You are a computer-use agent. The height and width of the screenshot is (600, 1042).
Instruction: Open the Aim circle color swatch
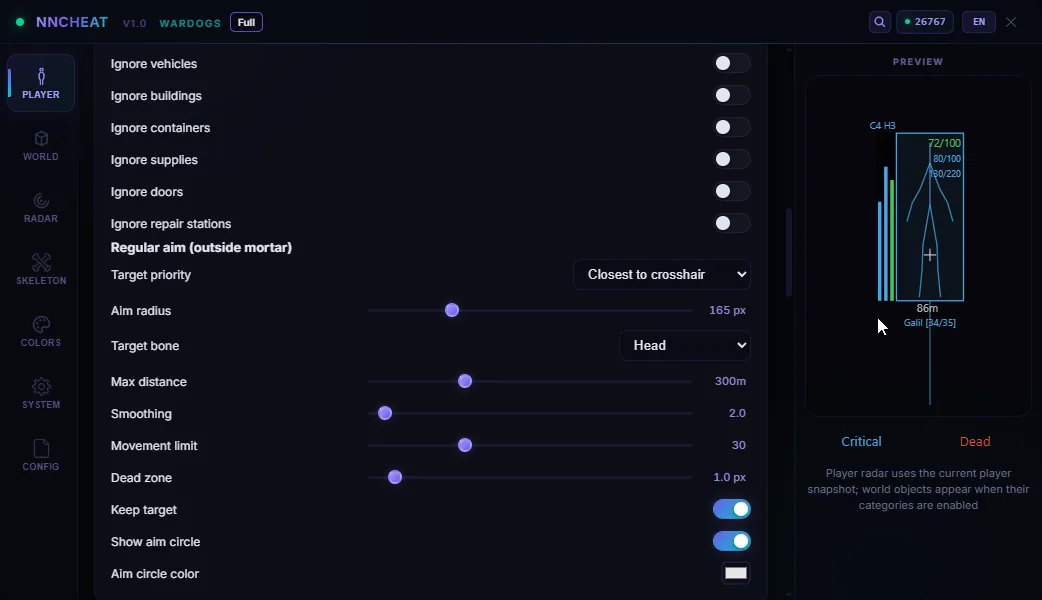pos(736,573)
